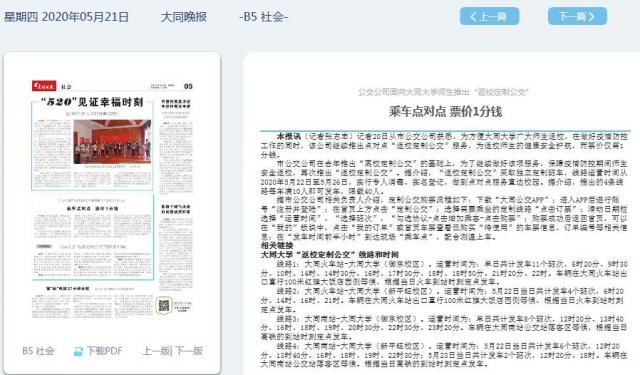This screenshot has height=375, width=640.
Task: Click the red newspaper logo on page thumbnail
Action: click(44, 86)
